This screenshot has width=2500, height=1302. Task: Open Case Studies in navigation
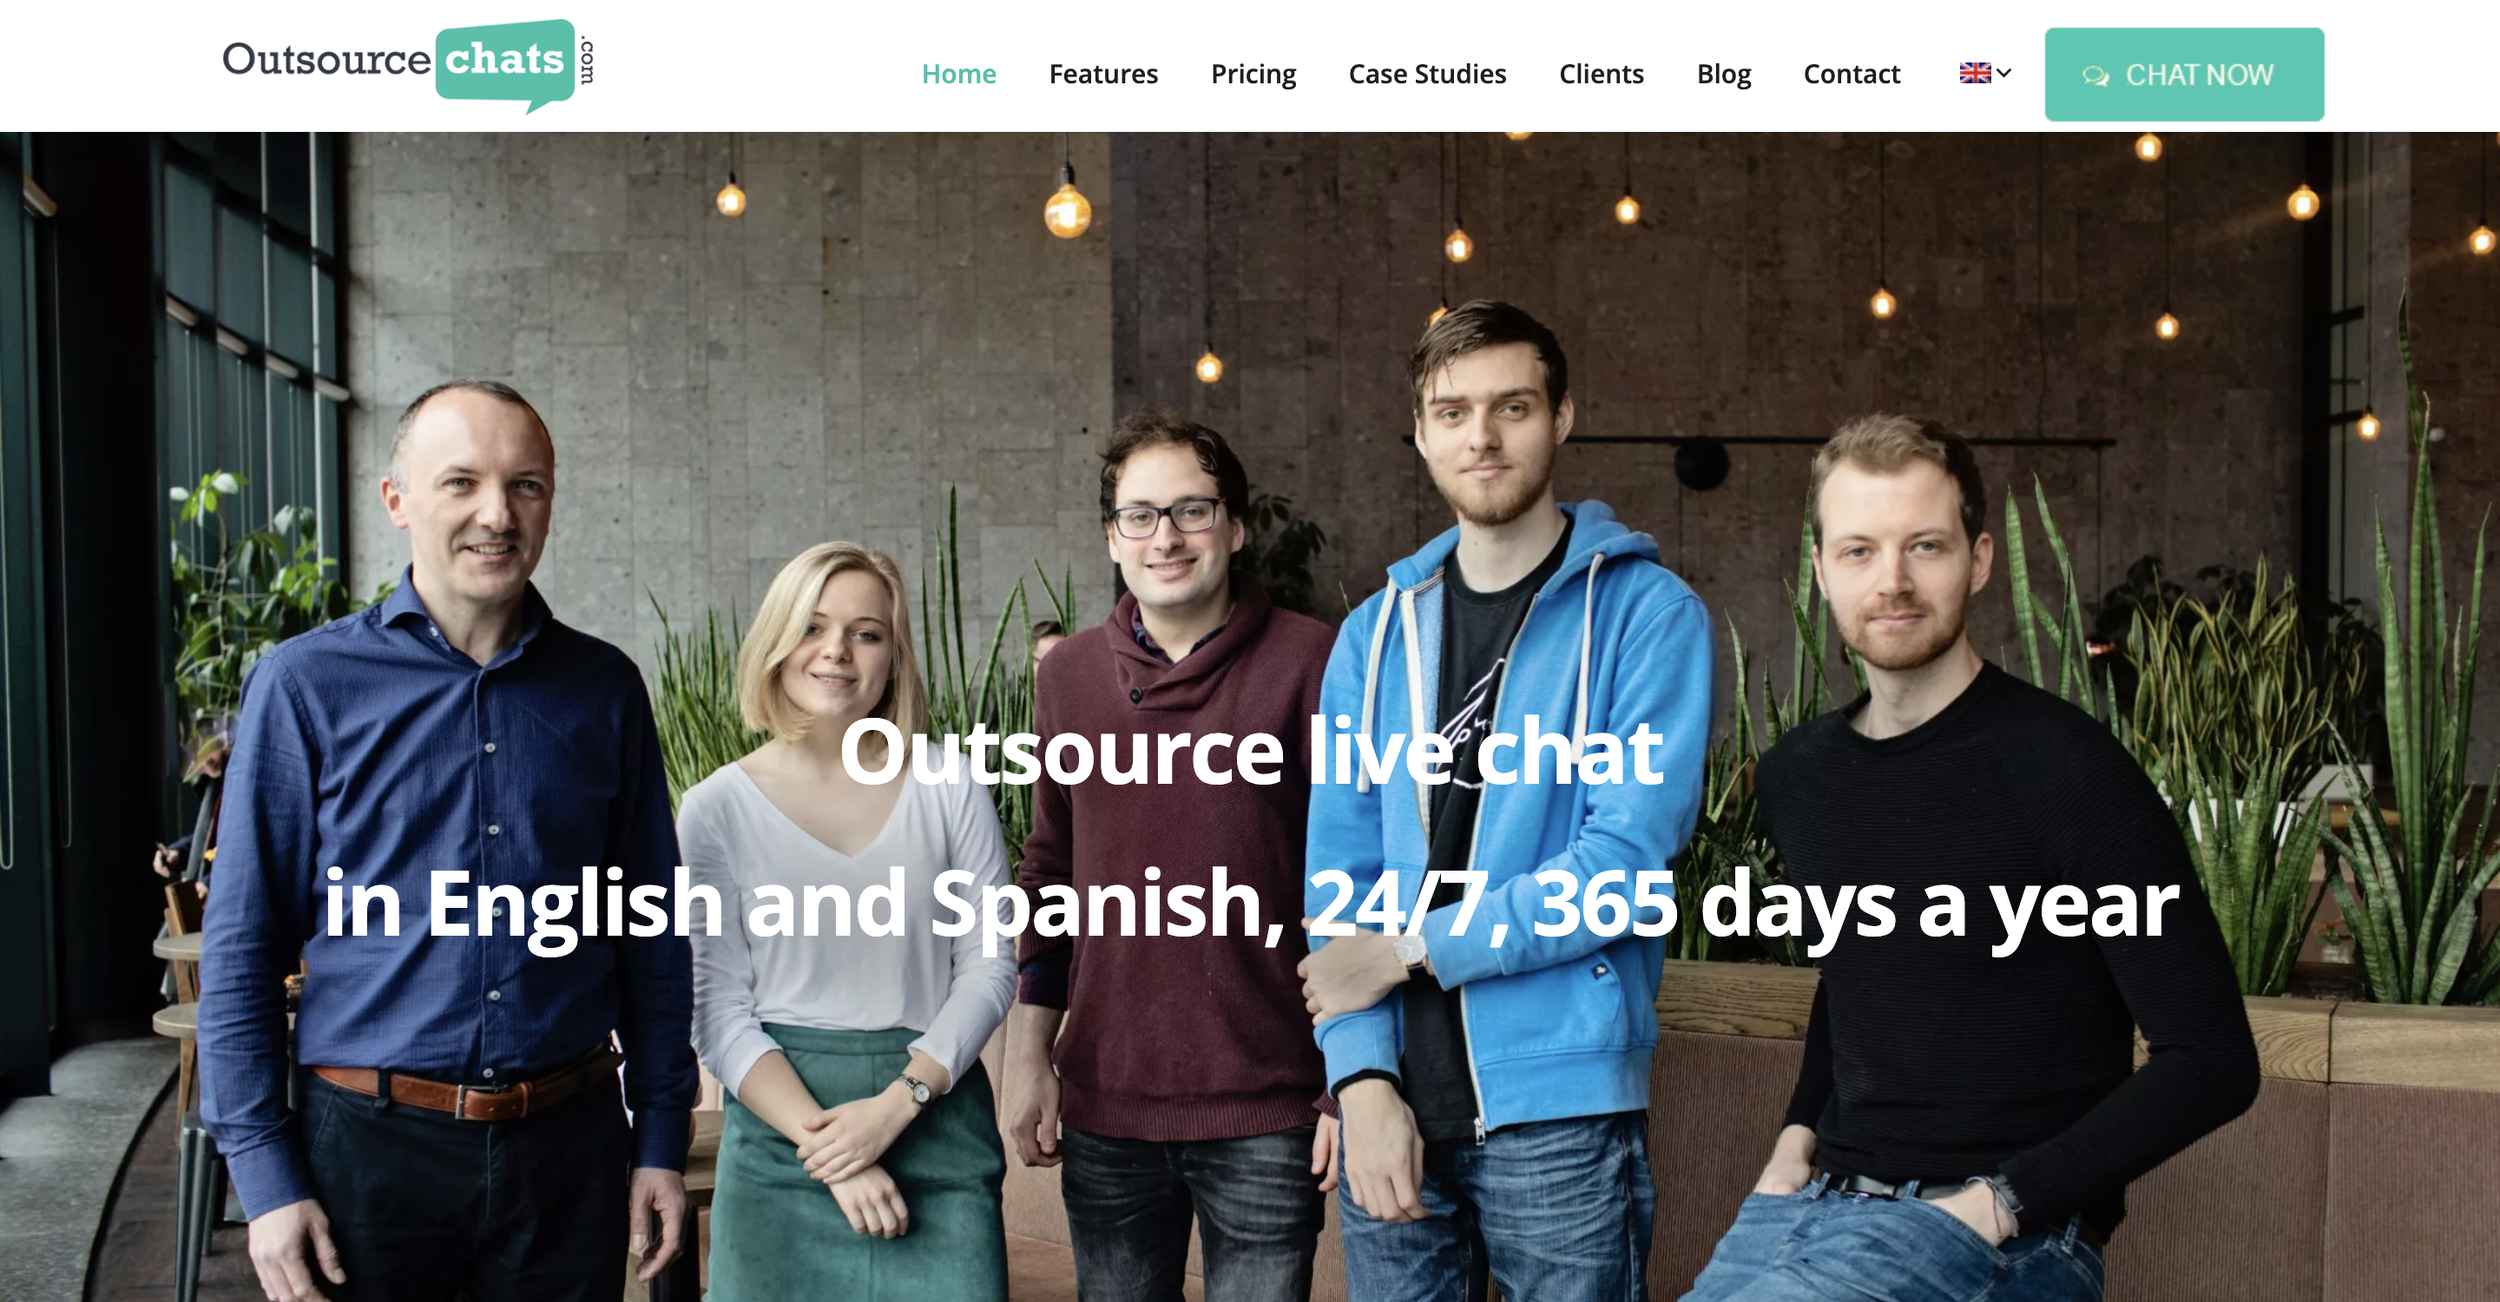1427,74
